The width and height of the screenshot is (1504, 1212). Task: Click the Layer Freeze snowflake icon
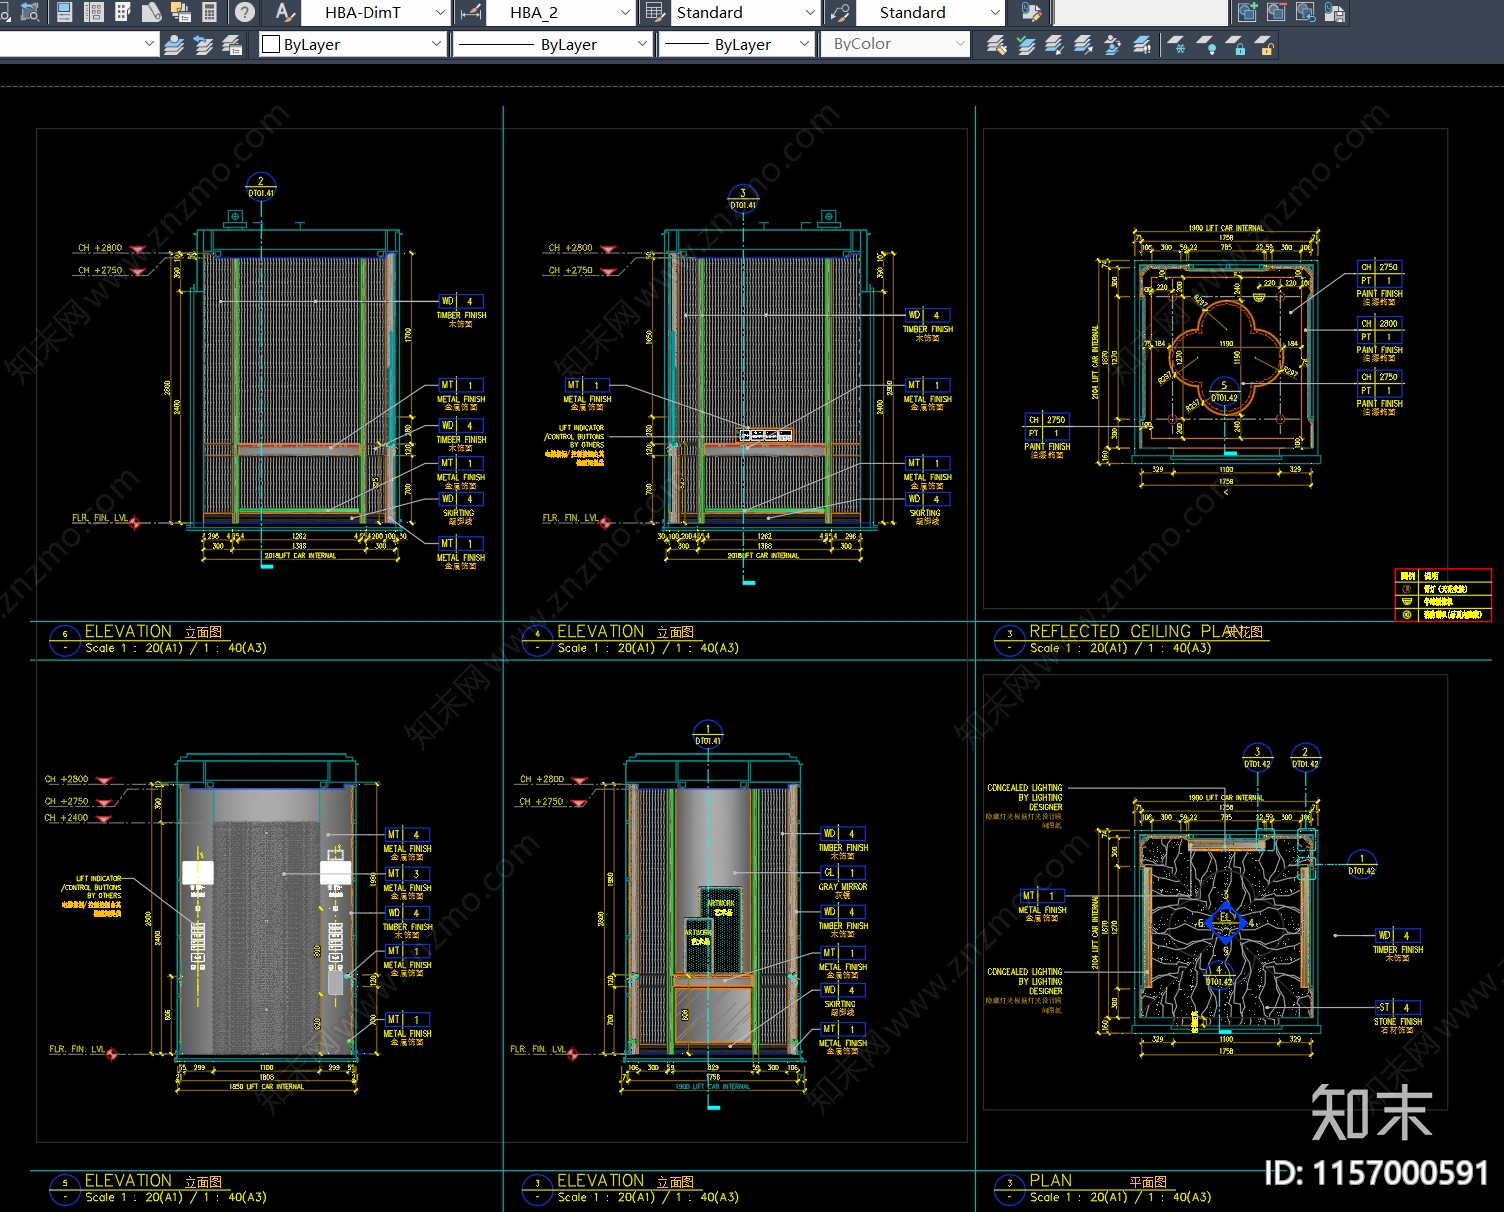tap(1177, 44)
